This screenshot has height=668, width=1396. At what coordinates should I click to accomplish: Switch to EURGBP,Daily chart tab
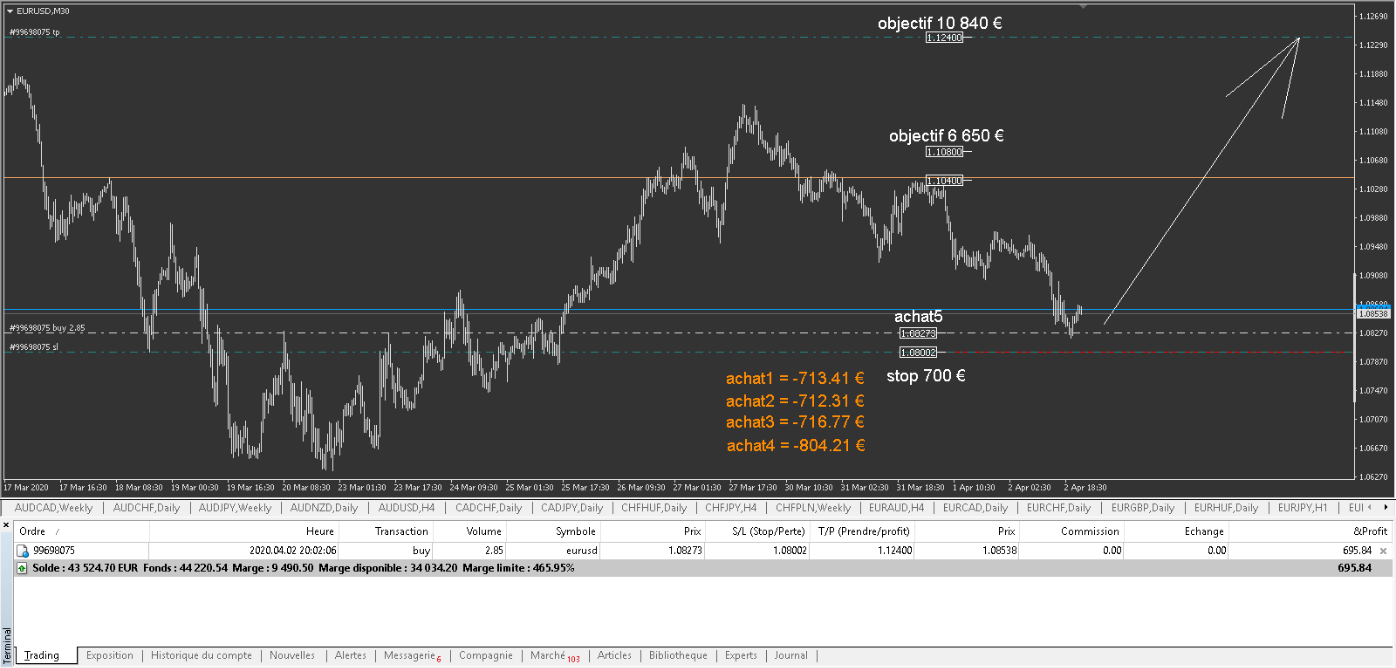[1144, 508]
